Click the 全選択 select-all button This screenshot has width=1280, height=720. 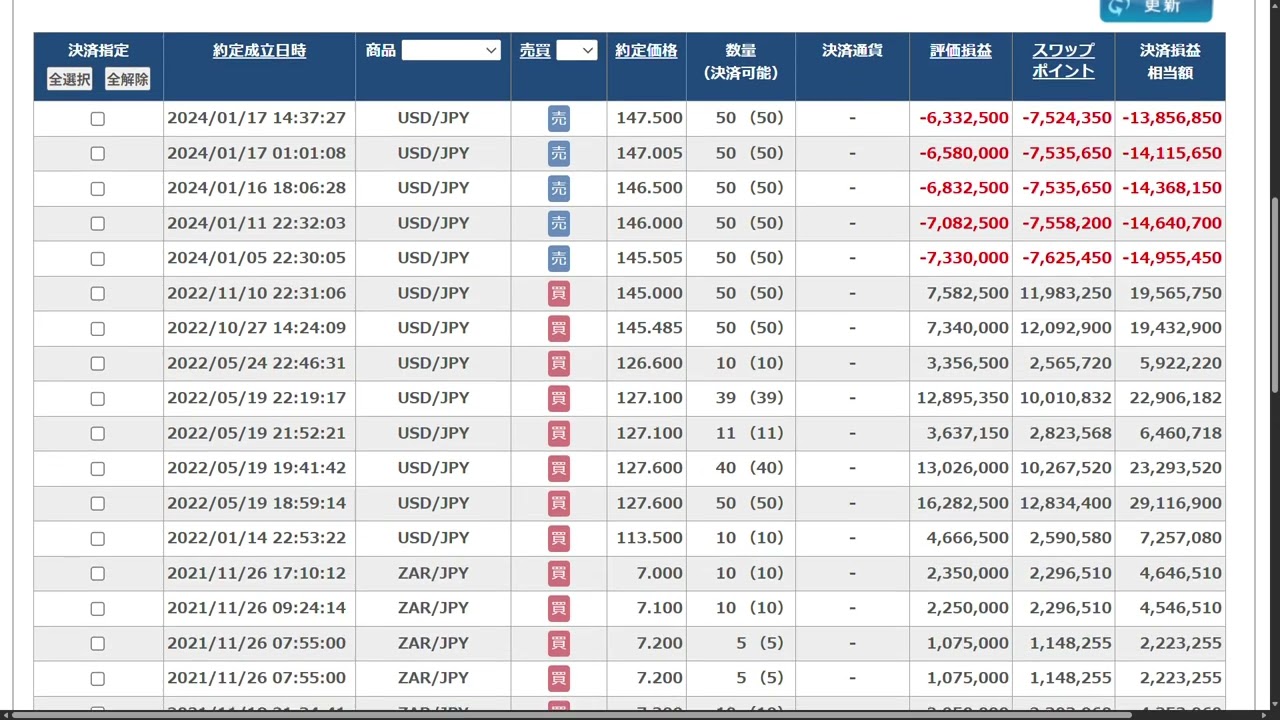tap(69, 79)
